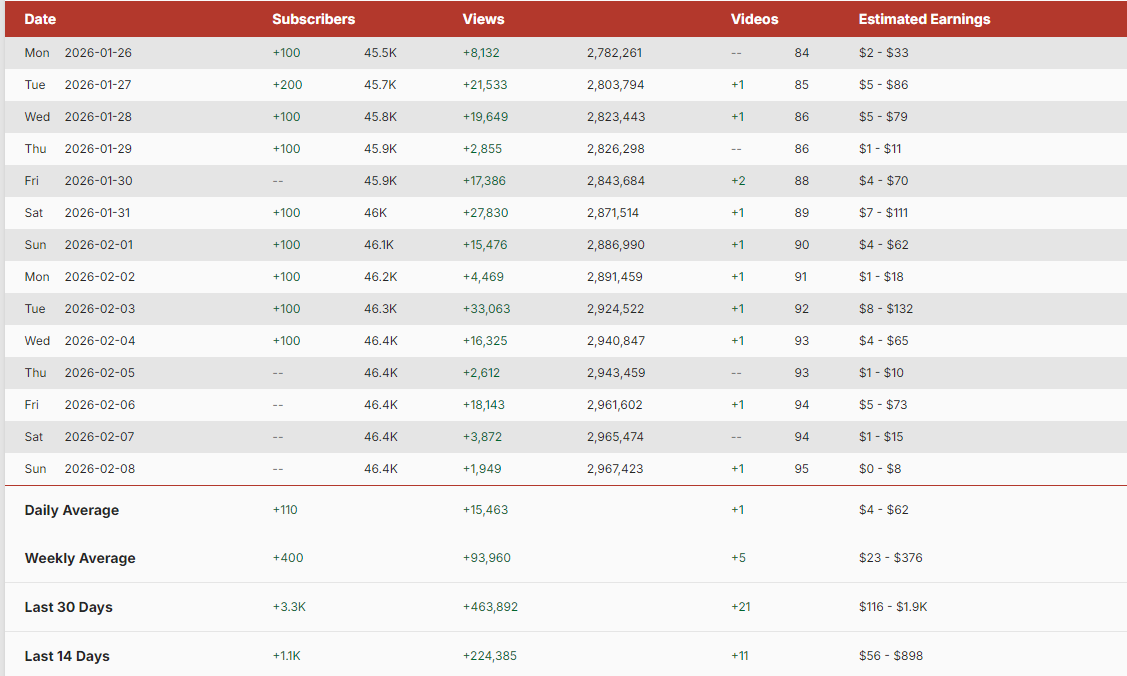Click the Weekly Average label

[80, 558]
